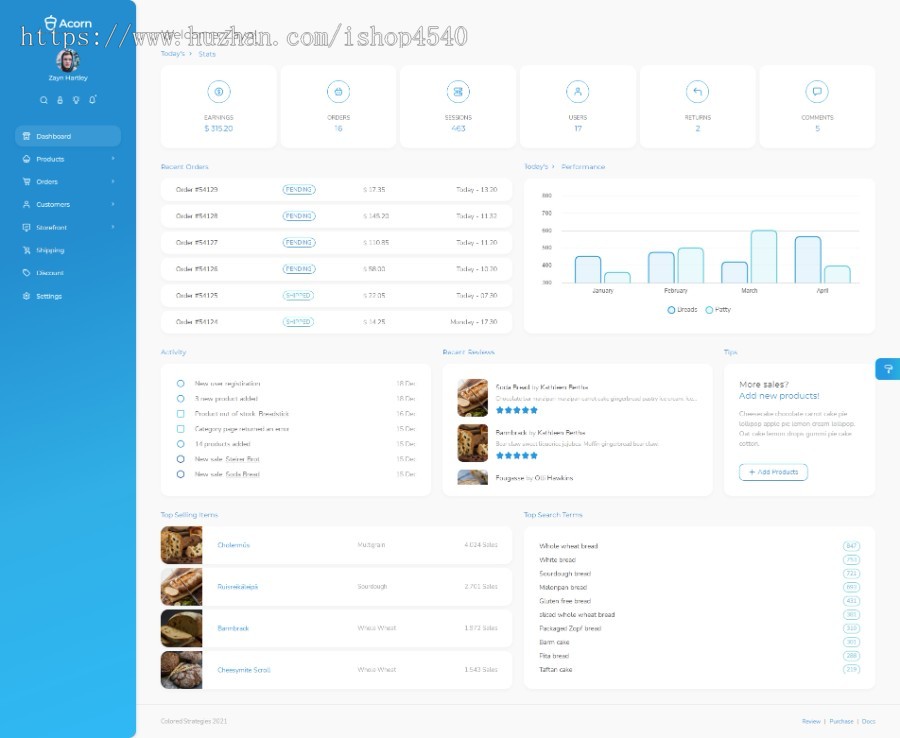
Task: Click Soda Bread five-star rating
Action: pyautogui.click(x=517, y=410)
